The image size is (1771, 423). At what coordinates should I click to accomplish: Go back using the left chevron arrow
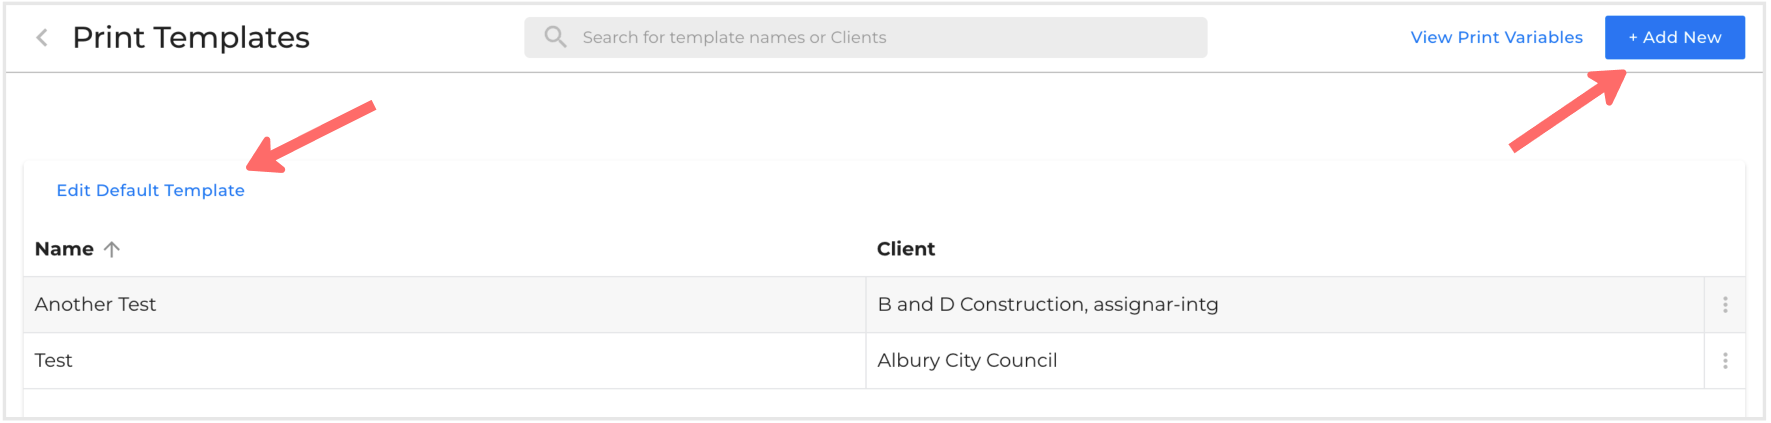tap(42, 38)
